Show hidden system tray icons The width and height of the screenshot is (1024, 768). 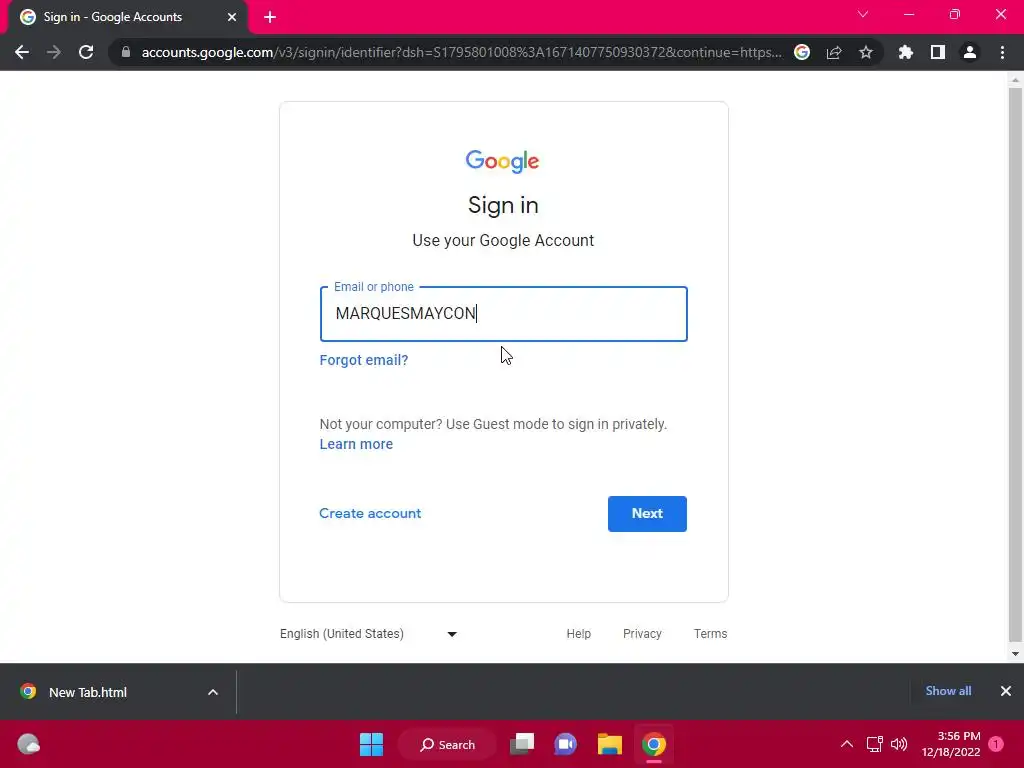coord(846,744)
